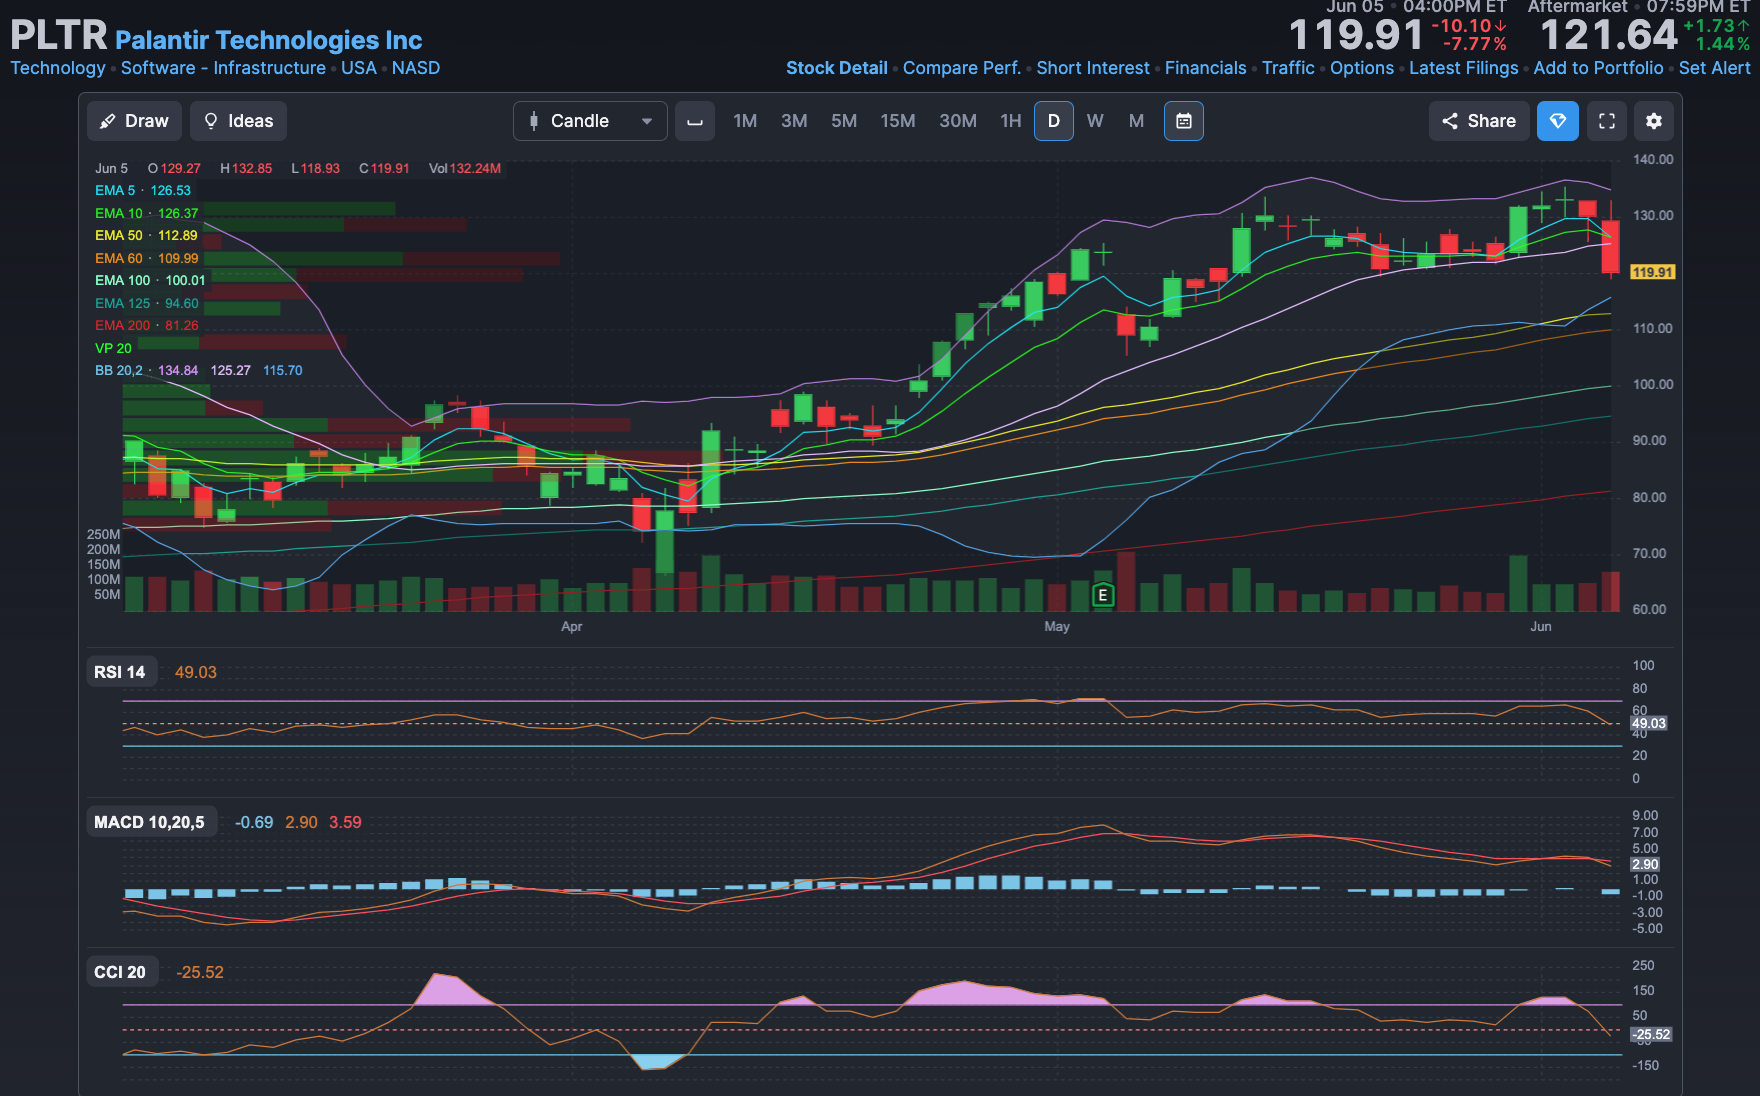The image size is (1760, 1096).
Task: Click the -25.52 CCI value tag on axis
Action: click(x=1651, y=1035)
